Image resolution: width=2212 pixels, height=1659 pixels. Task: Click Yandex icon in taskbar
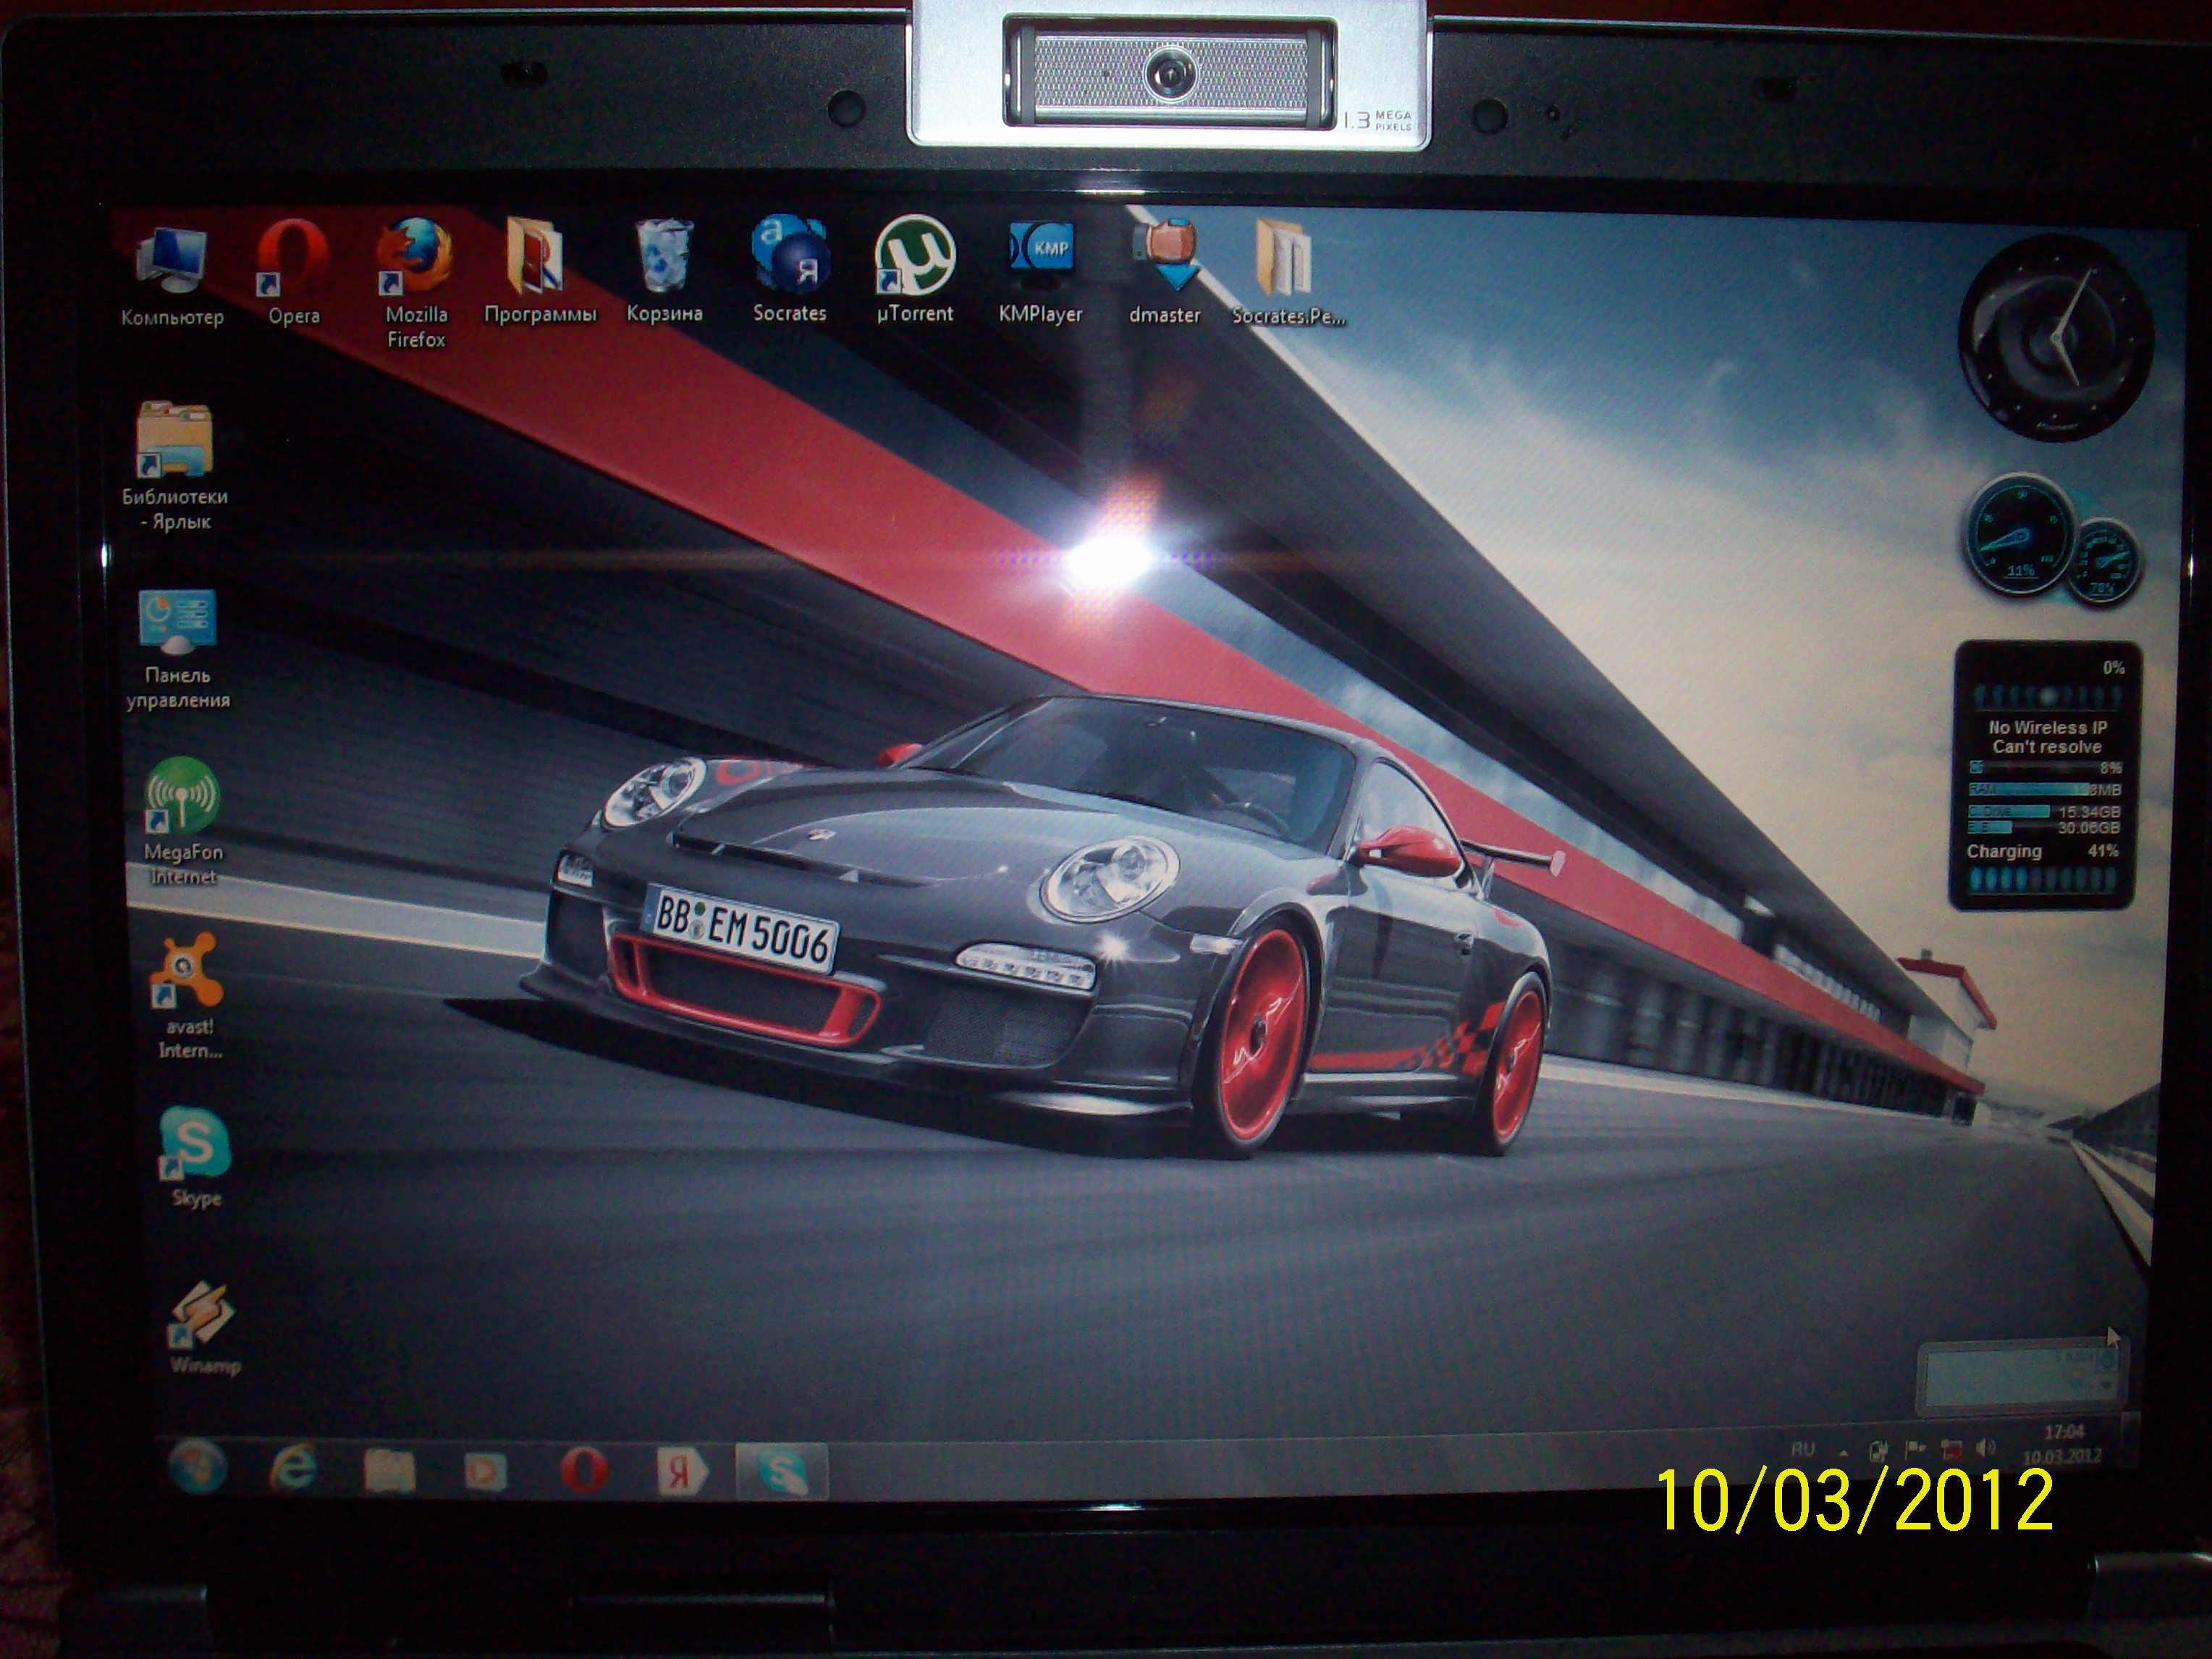point(682,1474)
